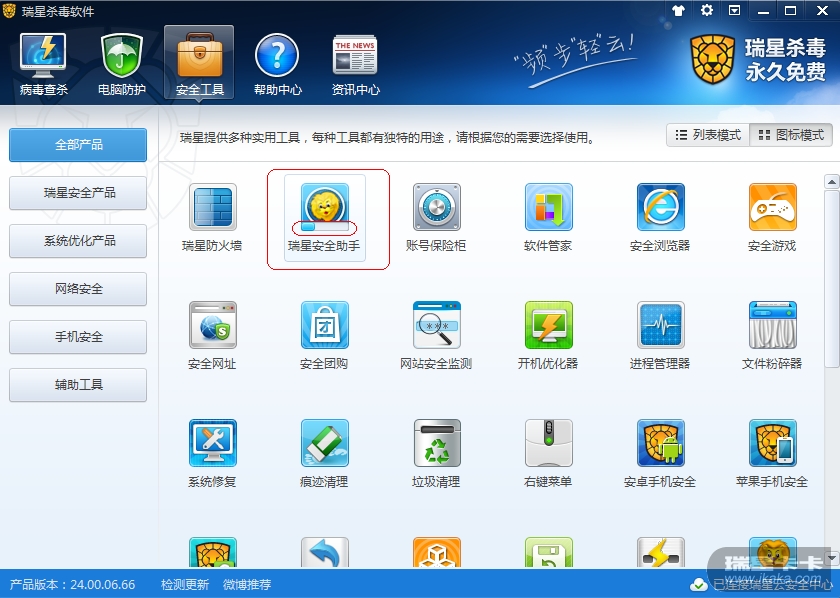Choose the 网络安全 category
This screenshot has width=840, height=598.
(x=78, y=289)
